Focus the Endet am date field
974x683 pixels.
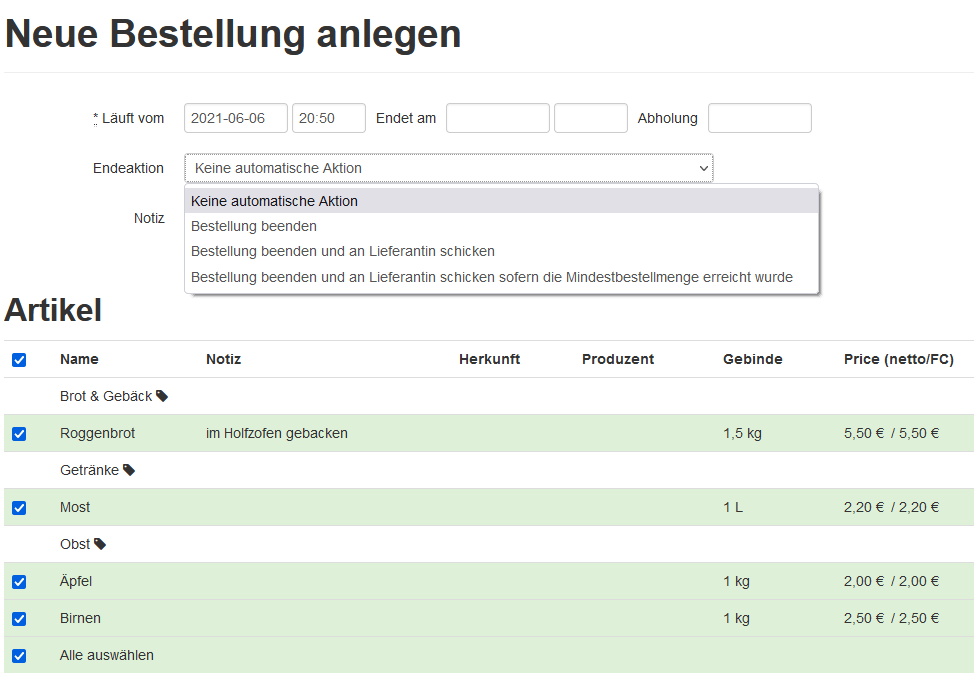[x=498, y=118]
